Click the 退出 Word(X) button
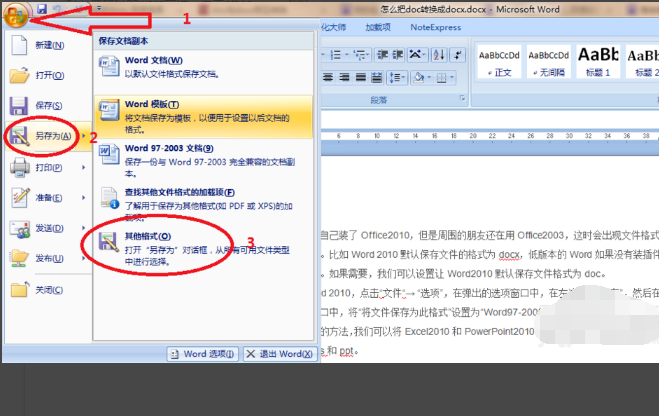The height and width of the screenshot is (416, 659). coord(279,354)
